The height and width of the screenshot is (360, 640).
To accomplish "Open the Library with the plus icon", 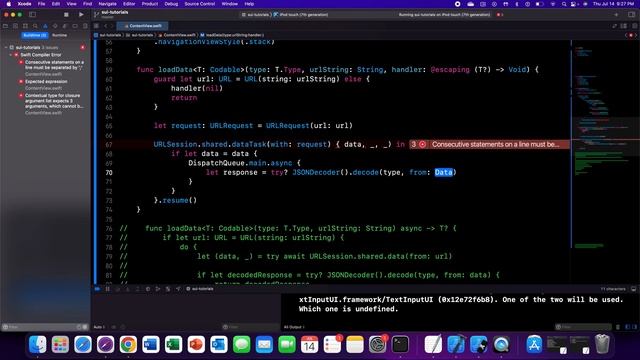I will click(616, 15).
